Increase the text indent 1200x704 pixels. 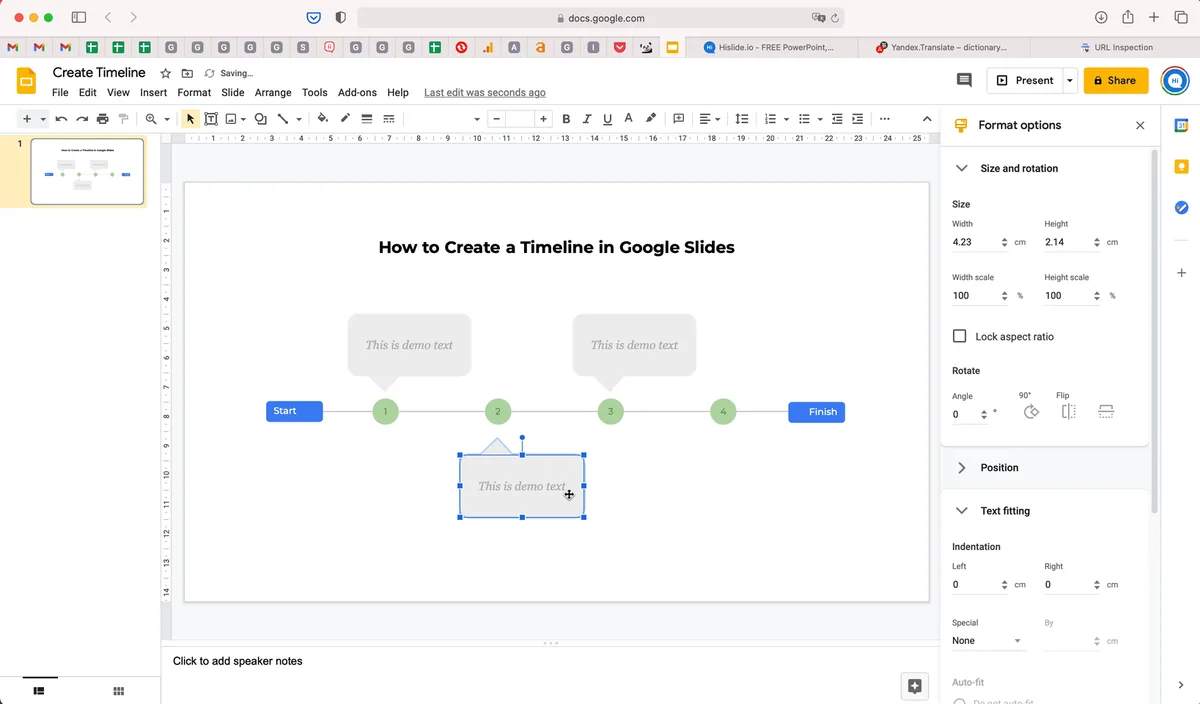click(857, 119)
